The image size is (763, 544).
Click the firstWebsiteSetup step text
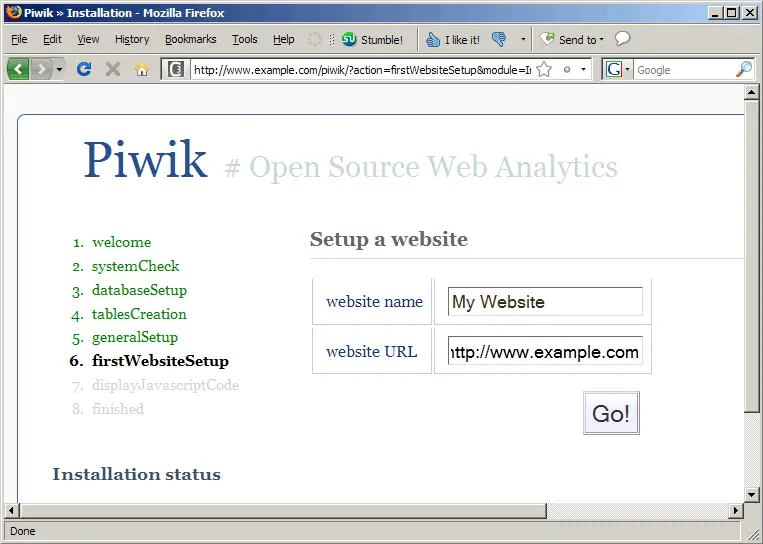(160, 361)
